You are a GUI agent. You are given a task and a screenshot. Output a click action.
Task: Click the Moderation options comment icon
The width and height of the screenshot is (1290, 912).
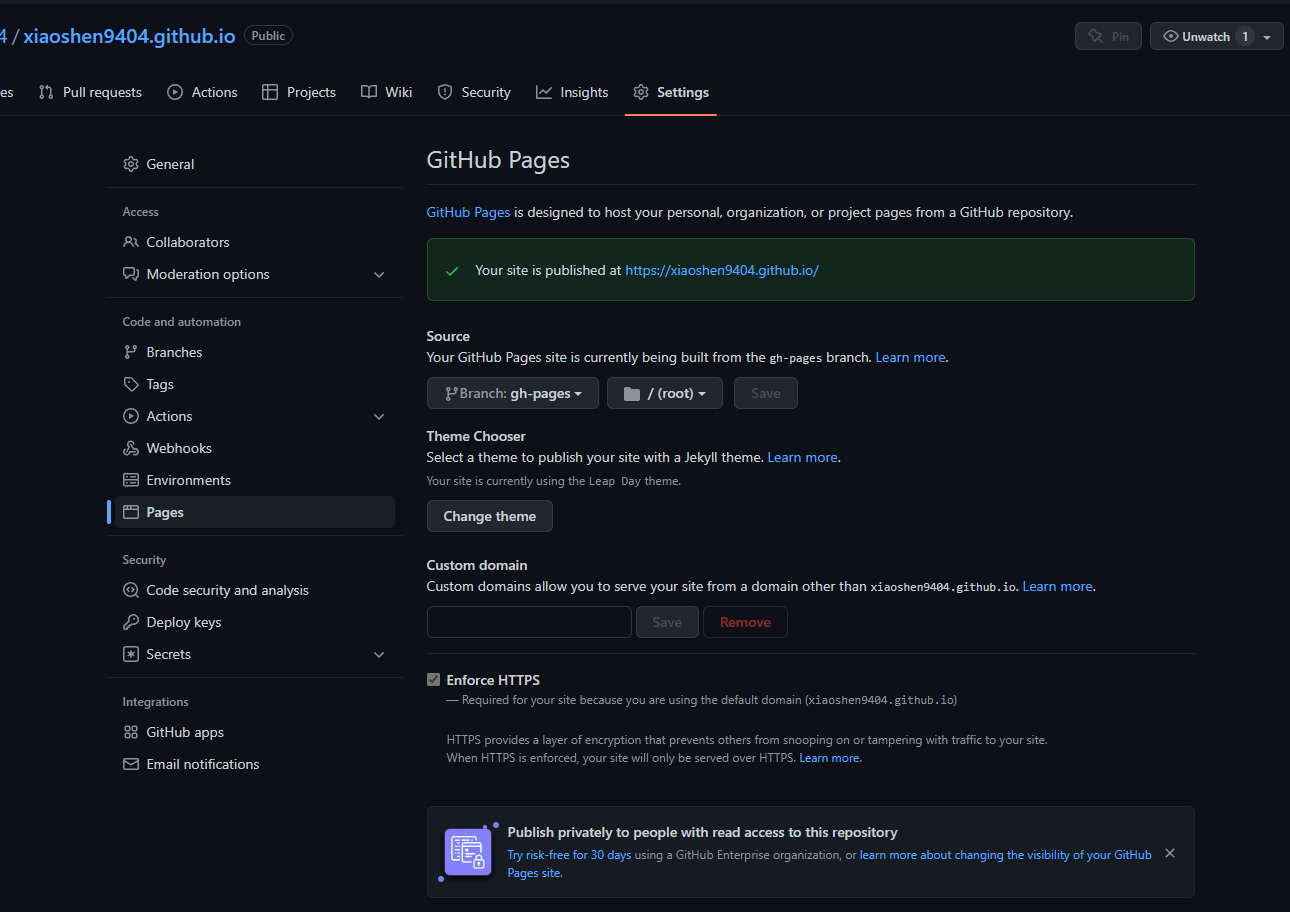coord(131,274)
